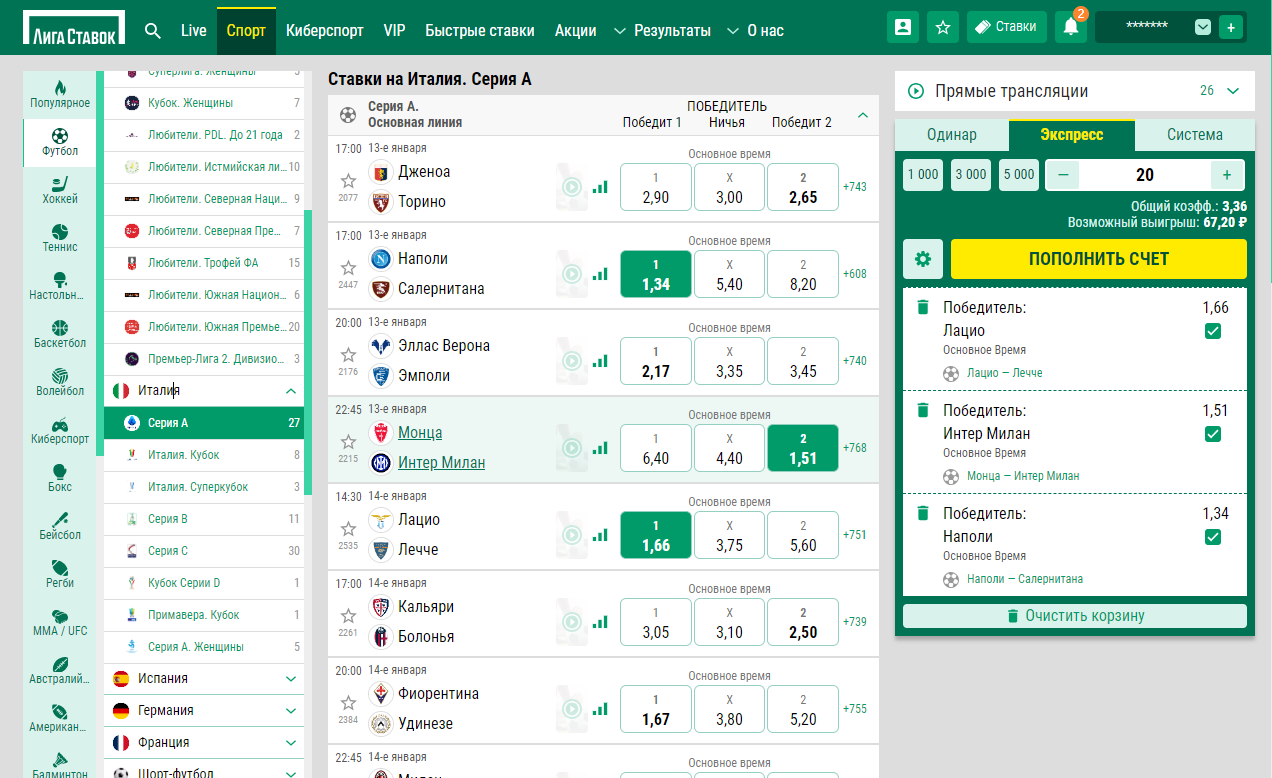Open the Live menu item
The image size is (1272, 778).
194,31
